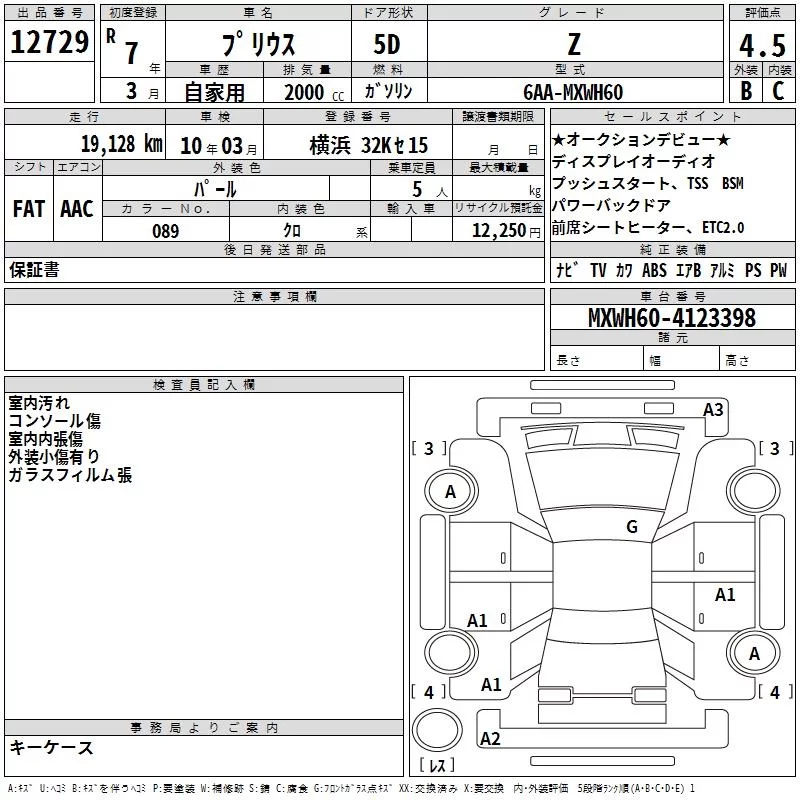Click the grade Z cell
This screenshot has width=800, height=800.
[x=573, y=46]
